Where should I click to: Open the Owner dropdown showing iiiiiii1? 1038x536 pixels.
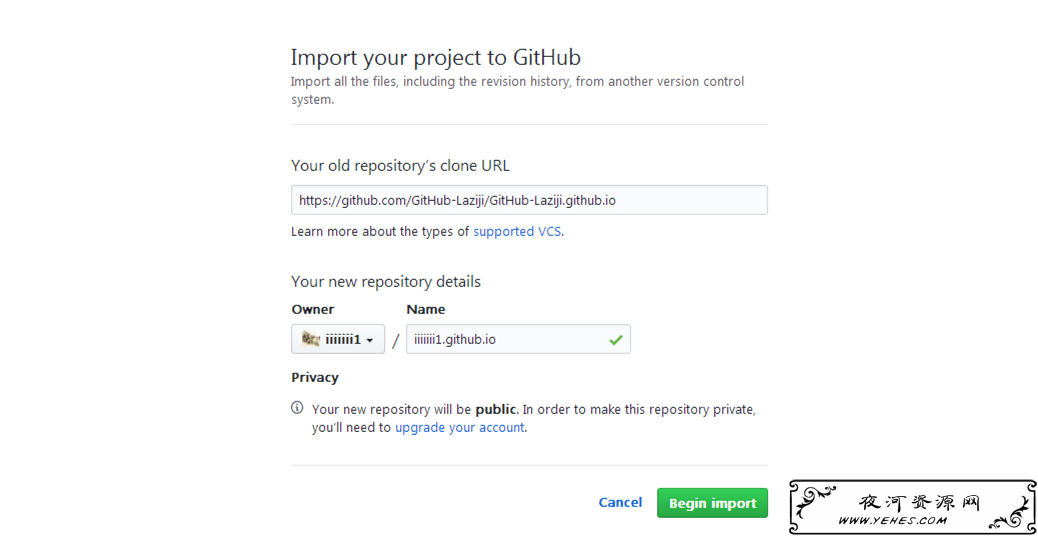(338, 339)
